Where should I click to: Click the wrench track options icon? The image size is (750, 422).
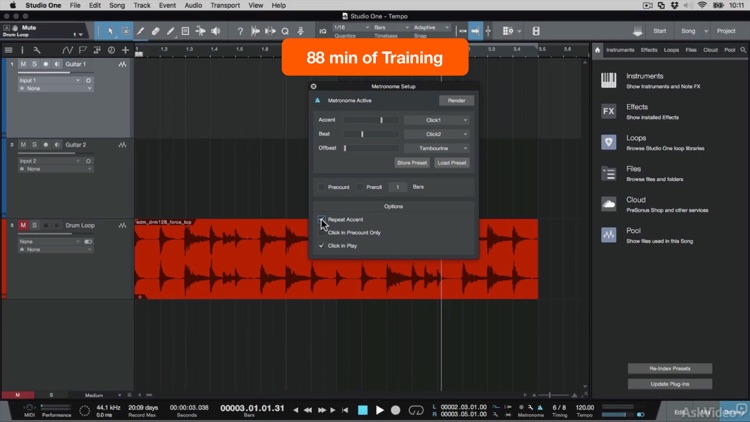37,50
